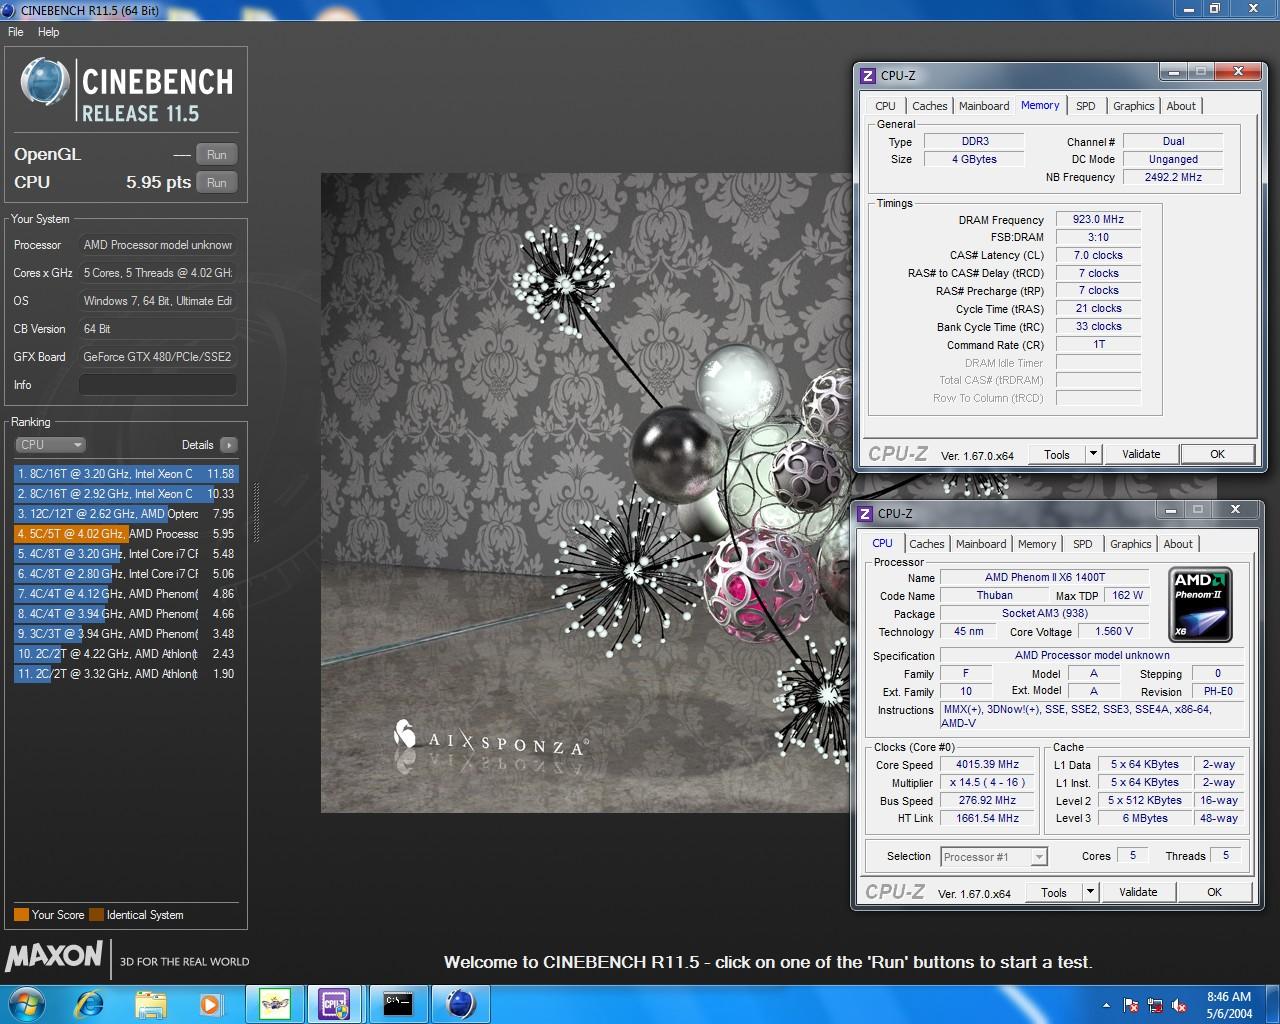Select ranking row 11 AMD Athlon 1.90

126,674
